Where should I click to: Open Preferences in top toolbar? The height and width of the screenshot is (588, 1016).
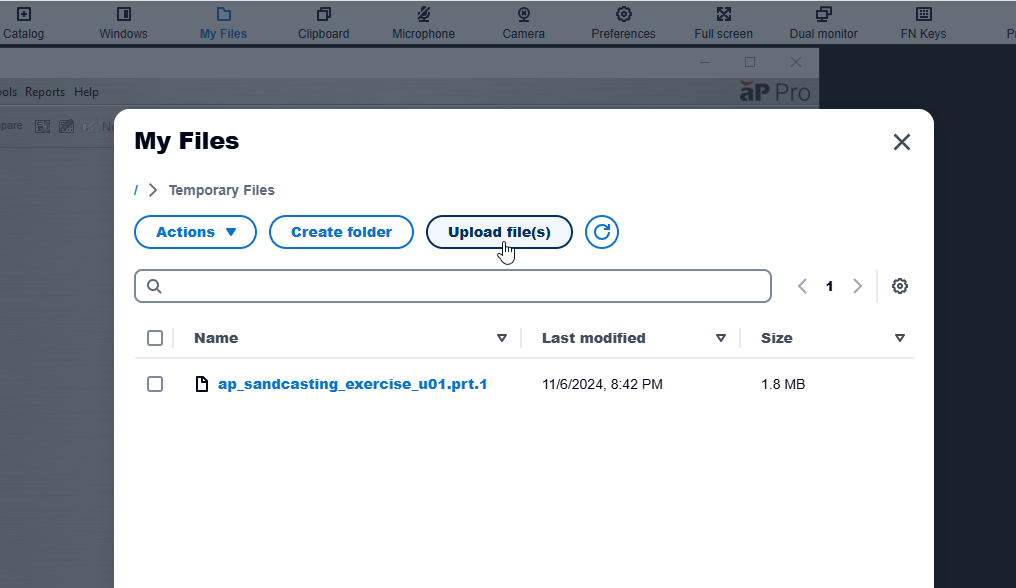click(623, 23)
